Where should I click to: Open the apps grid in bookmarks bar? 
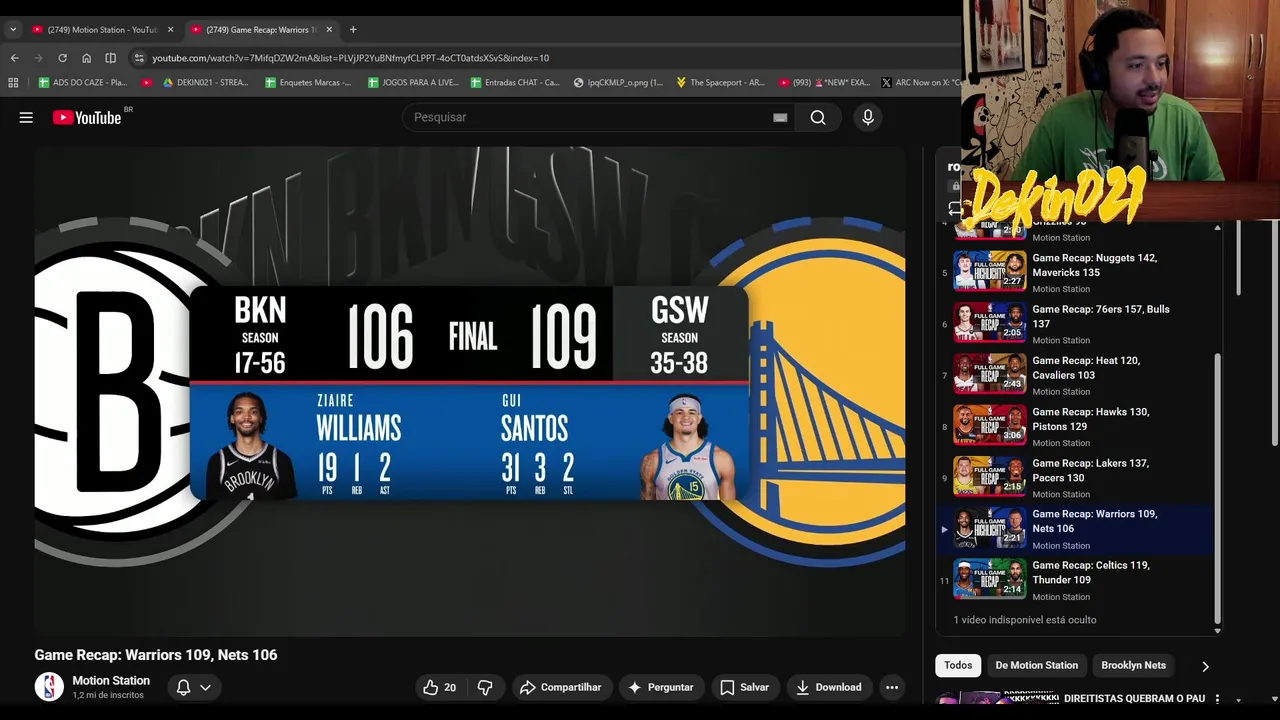point(14,83)
